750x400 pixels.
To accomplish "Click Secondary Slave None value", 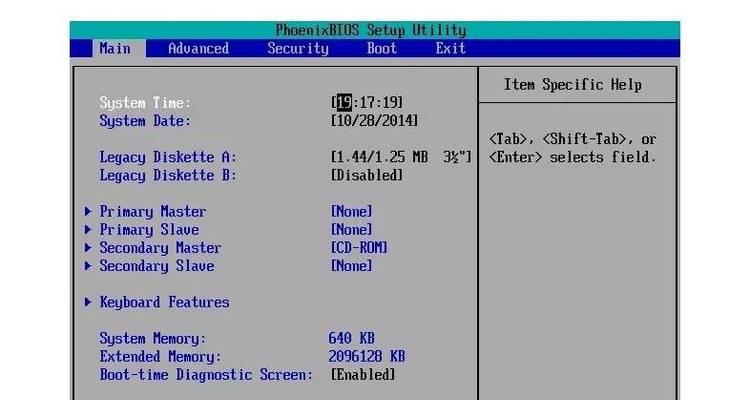I will click(351, 266).
